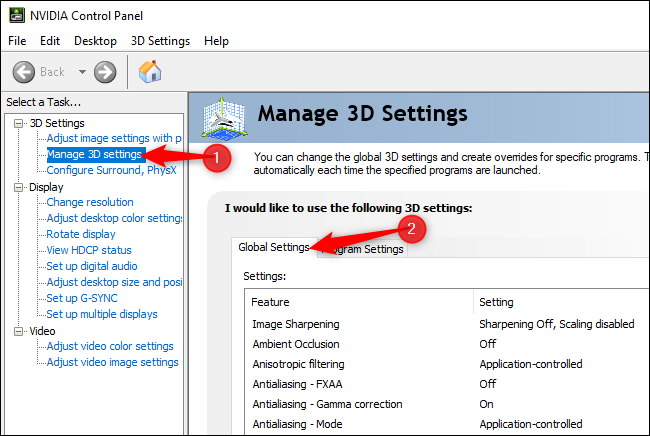Switch to the Global Settings tab
The image size is (650, 436).
pyautogui.click(x=273, y=248)
